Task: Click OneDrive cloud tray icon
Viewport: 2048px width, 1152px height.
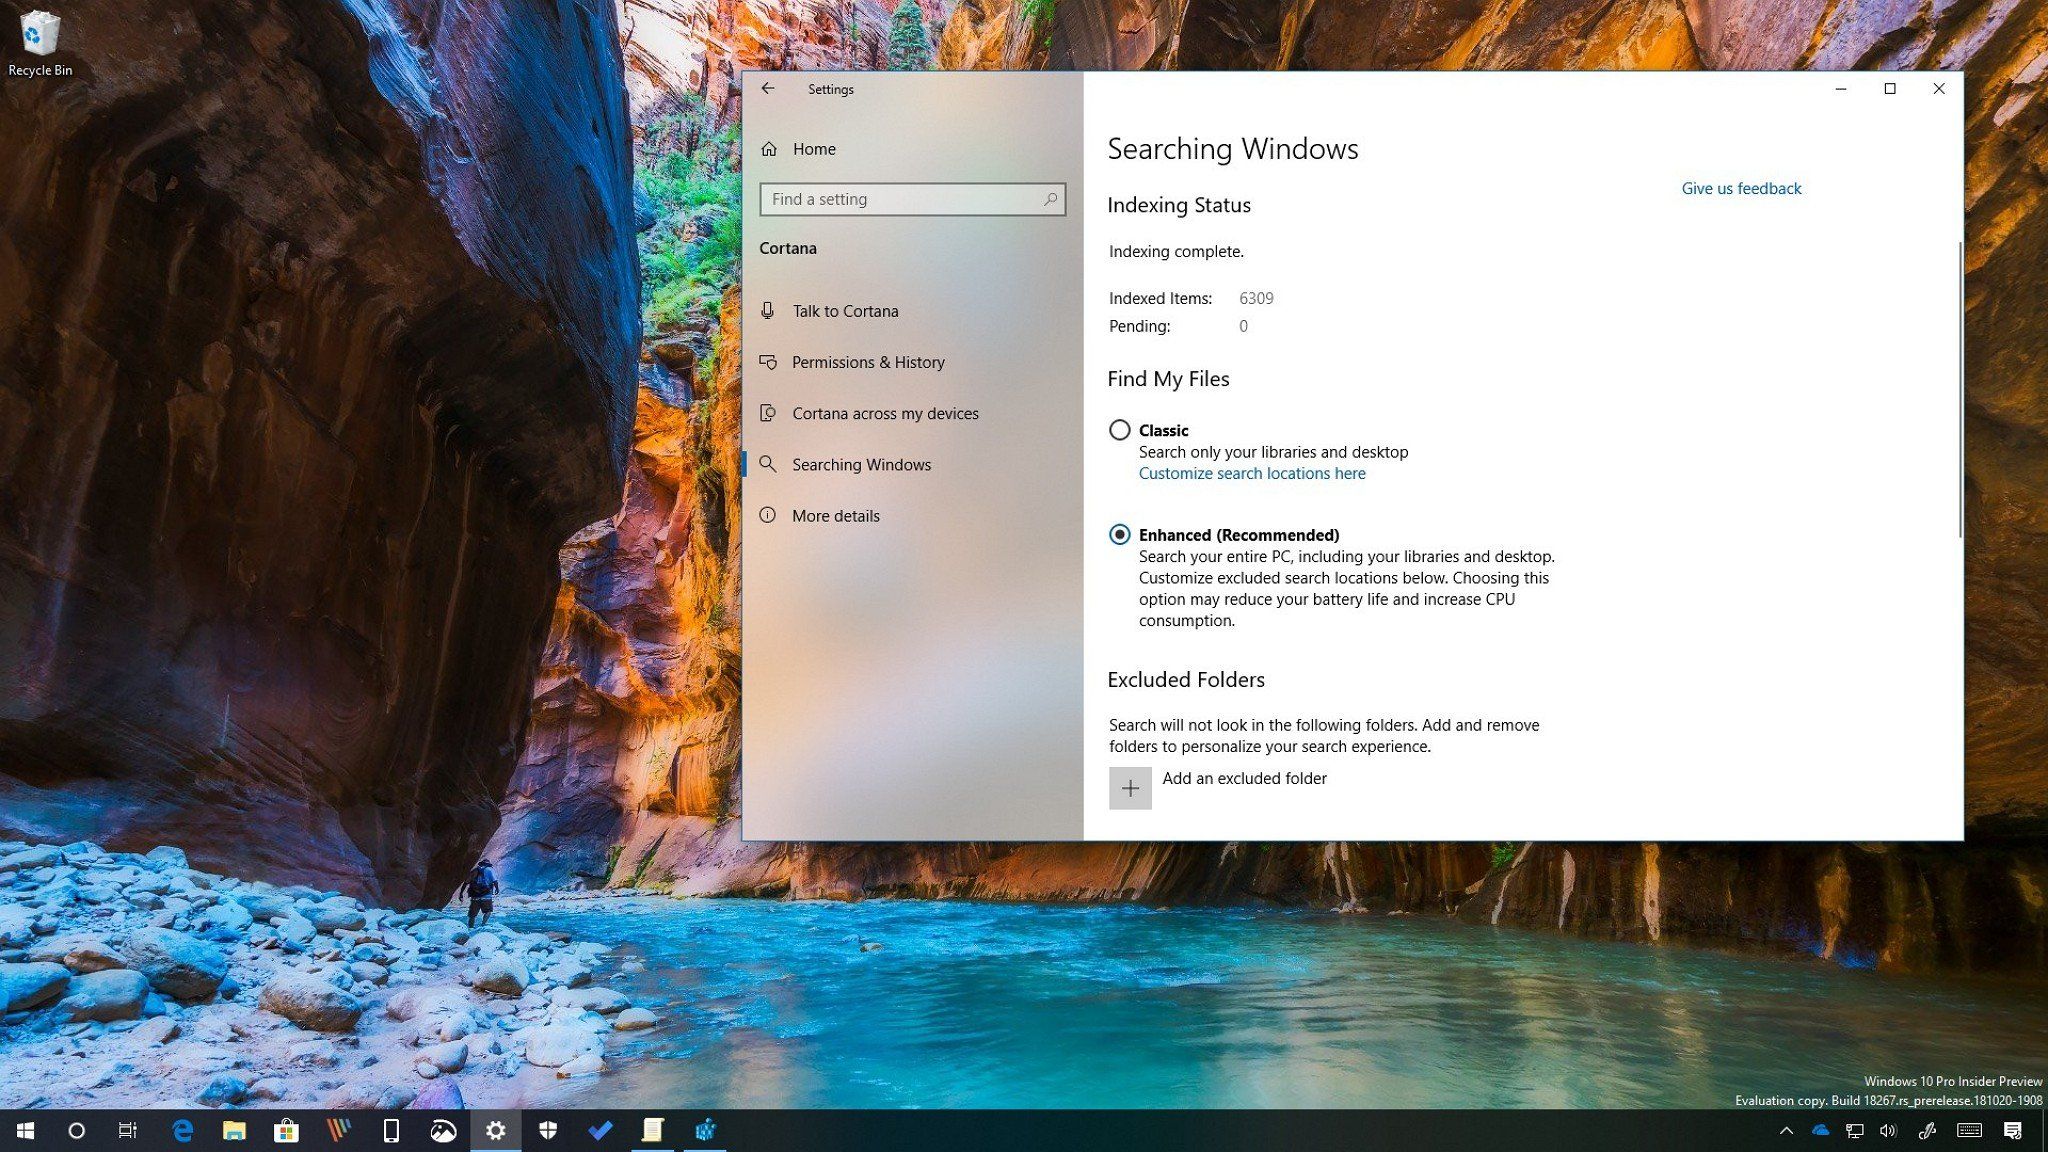Action: pyautogui.click(x=1820, y=1131)
